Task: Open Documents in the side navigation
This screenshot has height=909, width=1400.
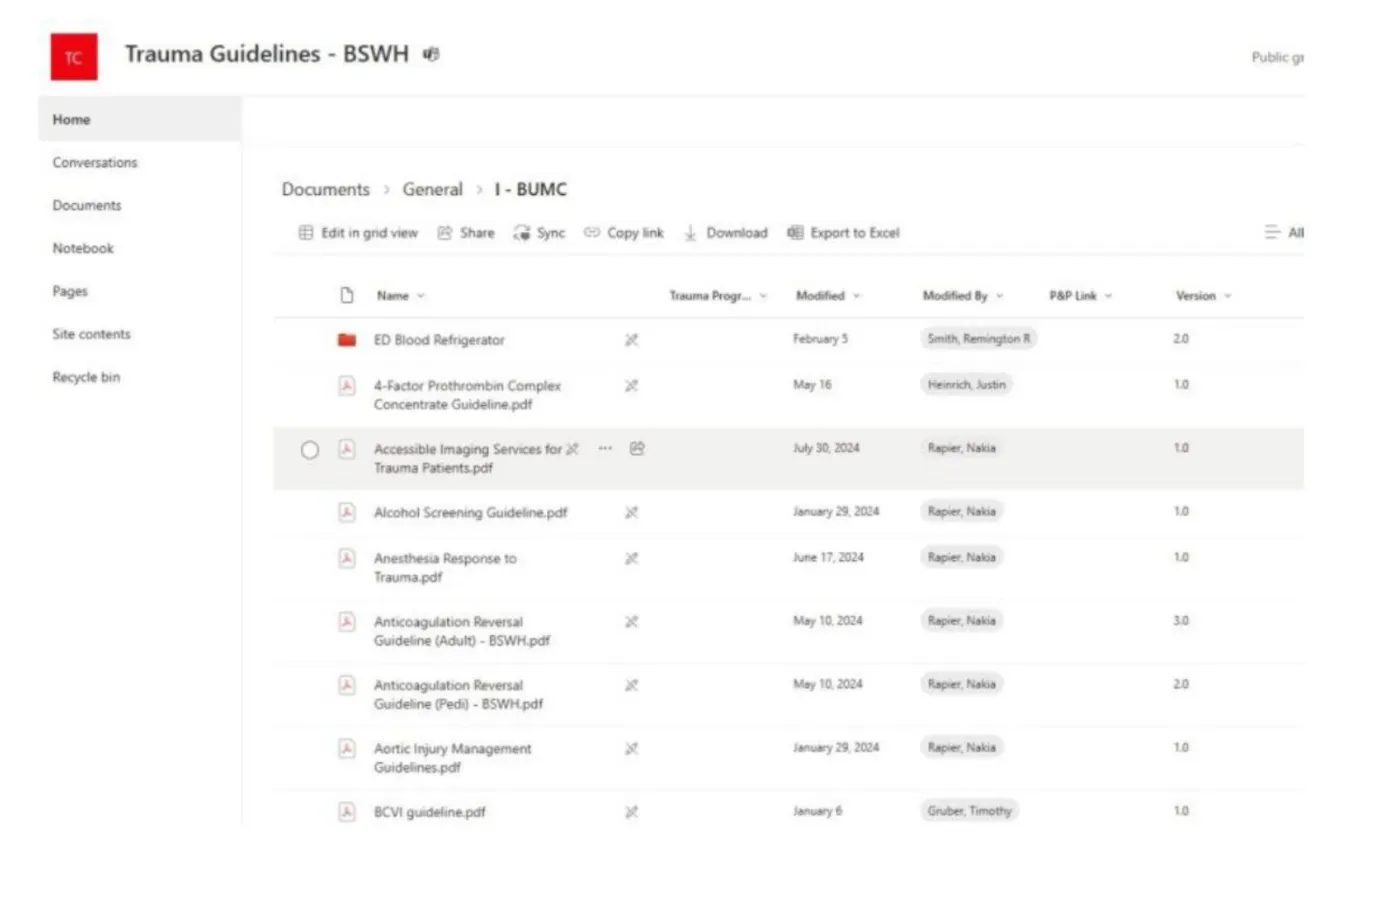Action: tap(87, 205)
